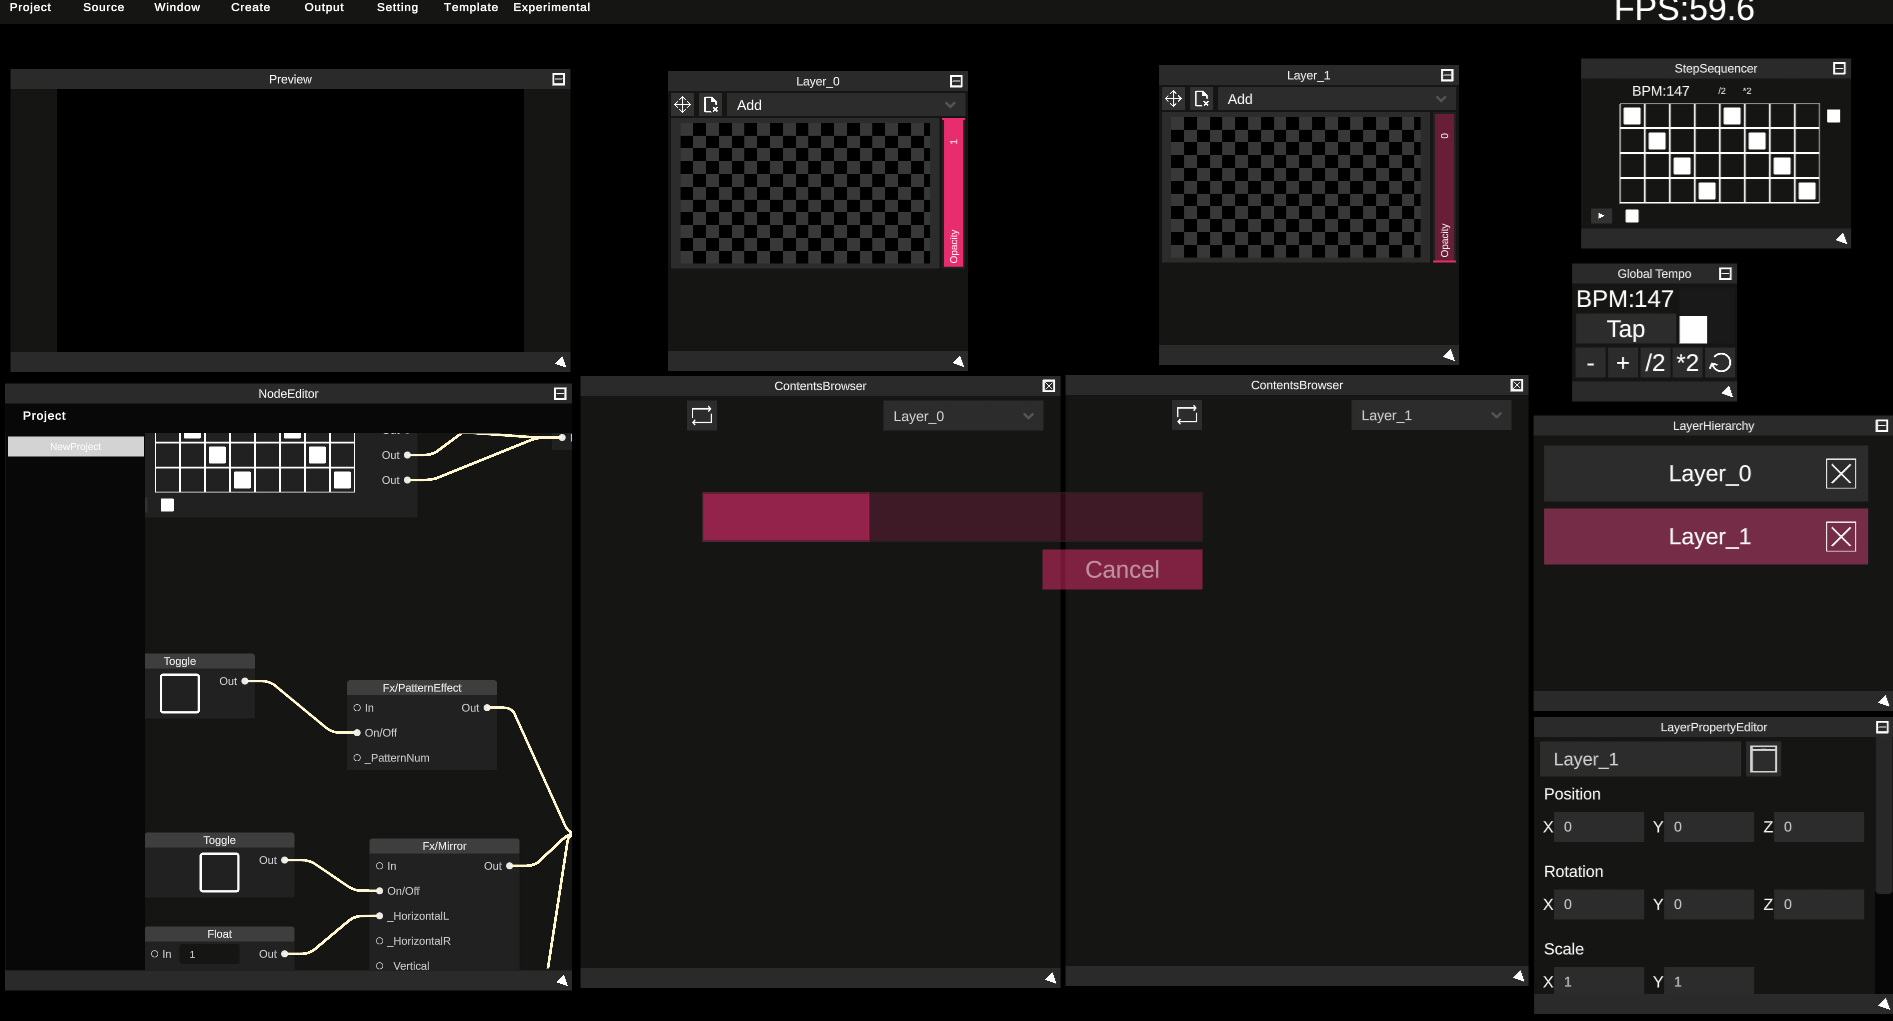The height and width of the screenshot is (1021, 1893).
Task: Select the move/transform tool on Layer_0 panel
Action: pos(683,104)
